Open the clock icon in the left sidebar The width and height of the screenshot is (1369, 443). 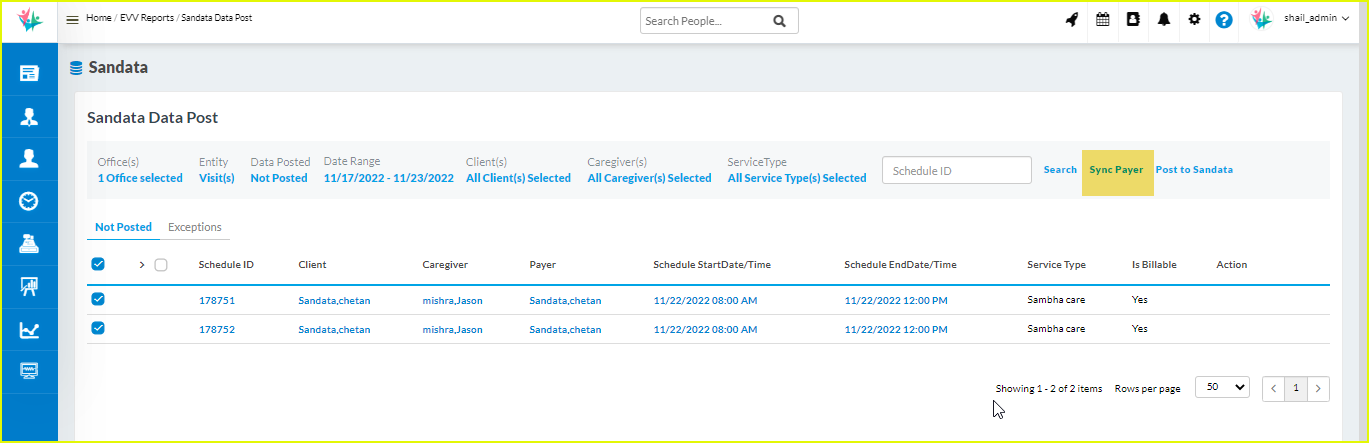29,201
